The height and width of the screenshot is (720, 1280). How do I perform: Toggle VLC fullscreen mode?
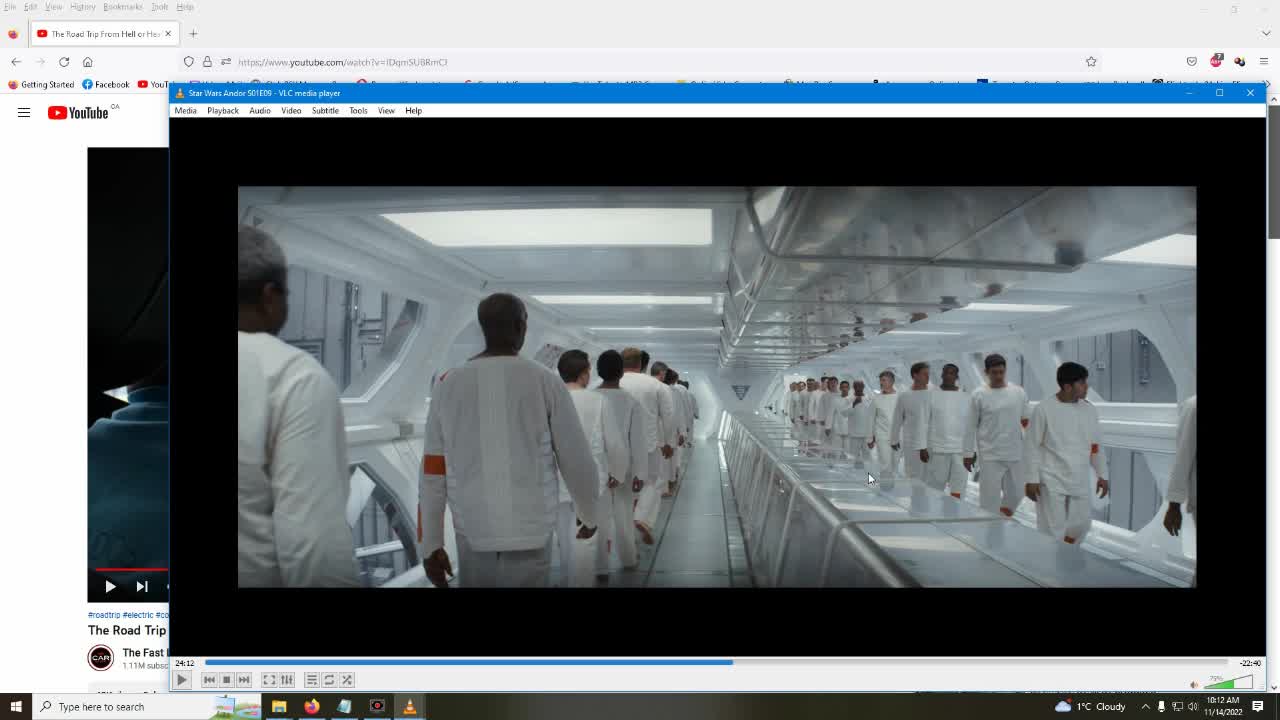click(269, 680)
